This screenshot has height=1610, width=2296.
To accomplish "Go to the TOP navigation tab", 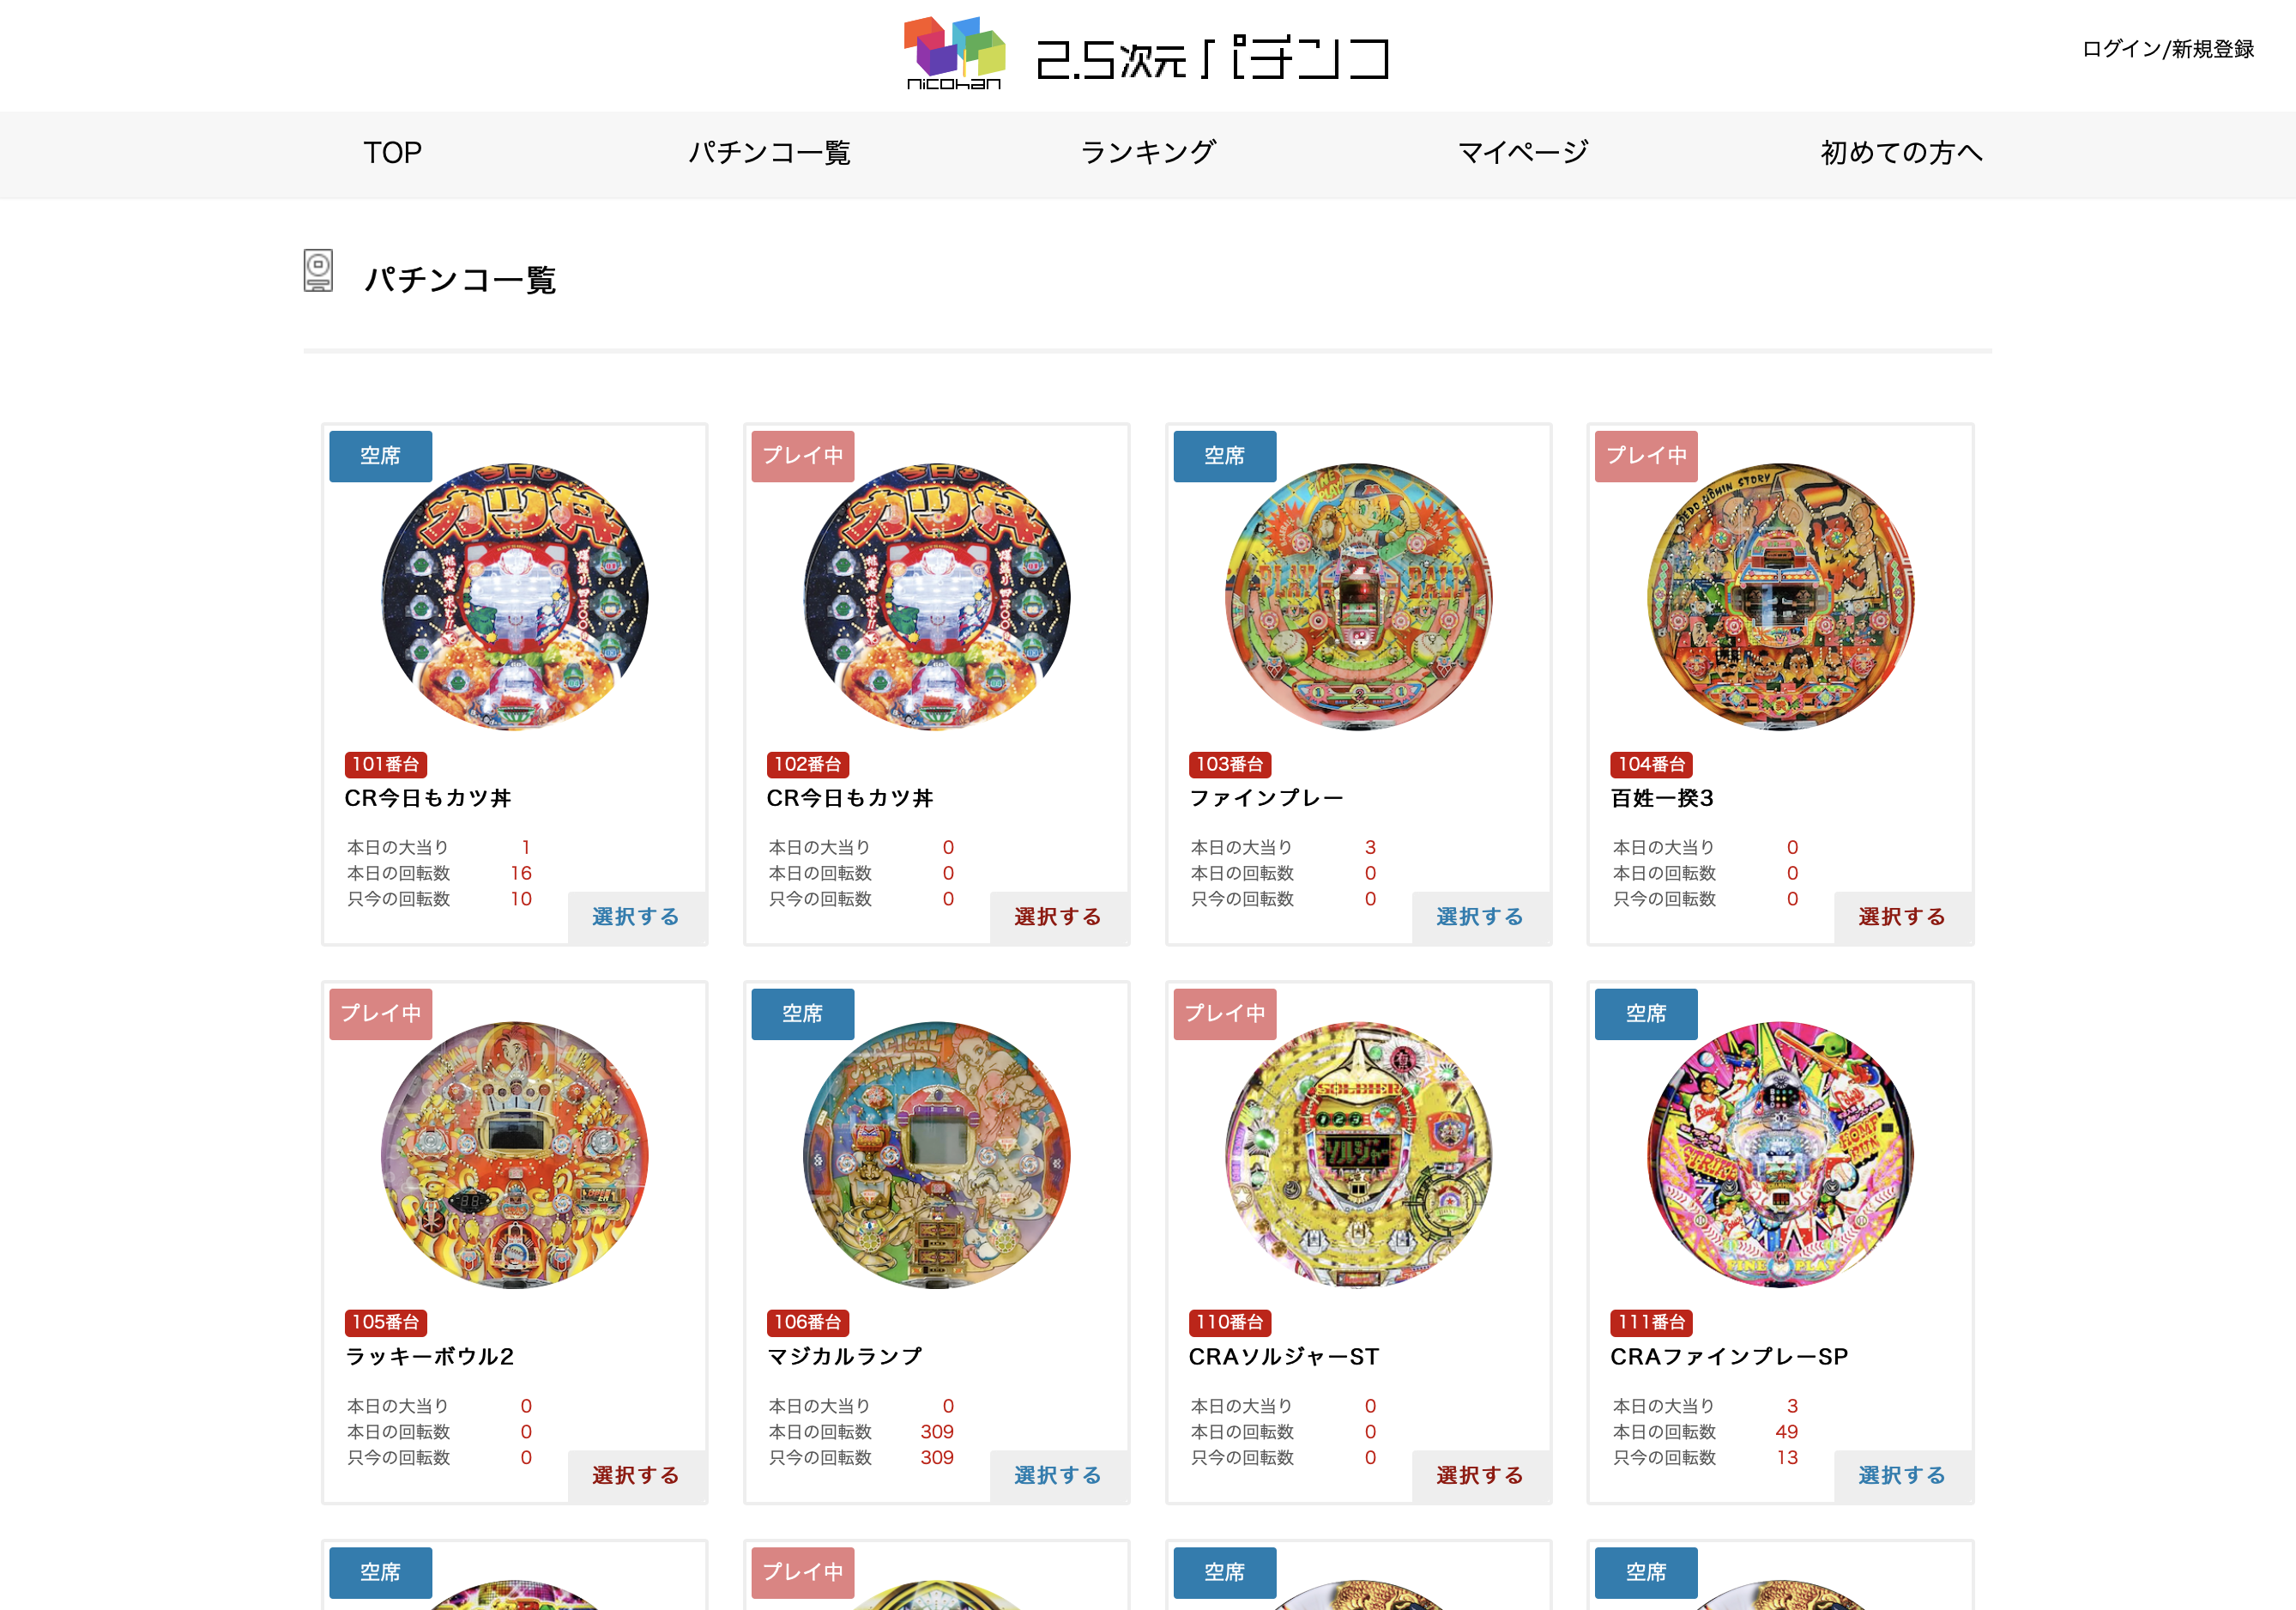I will click(392, 153).
